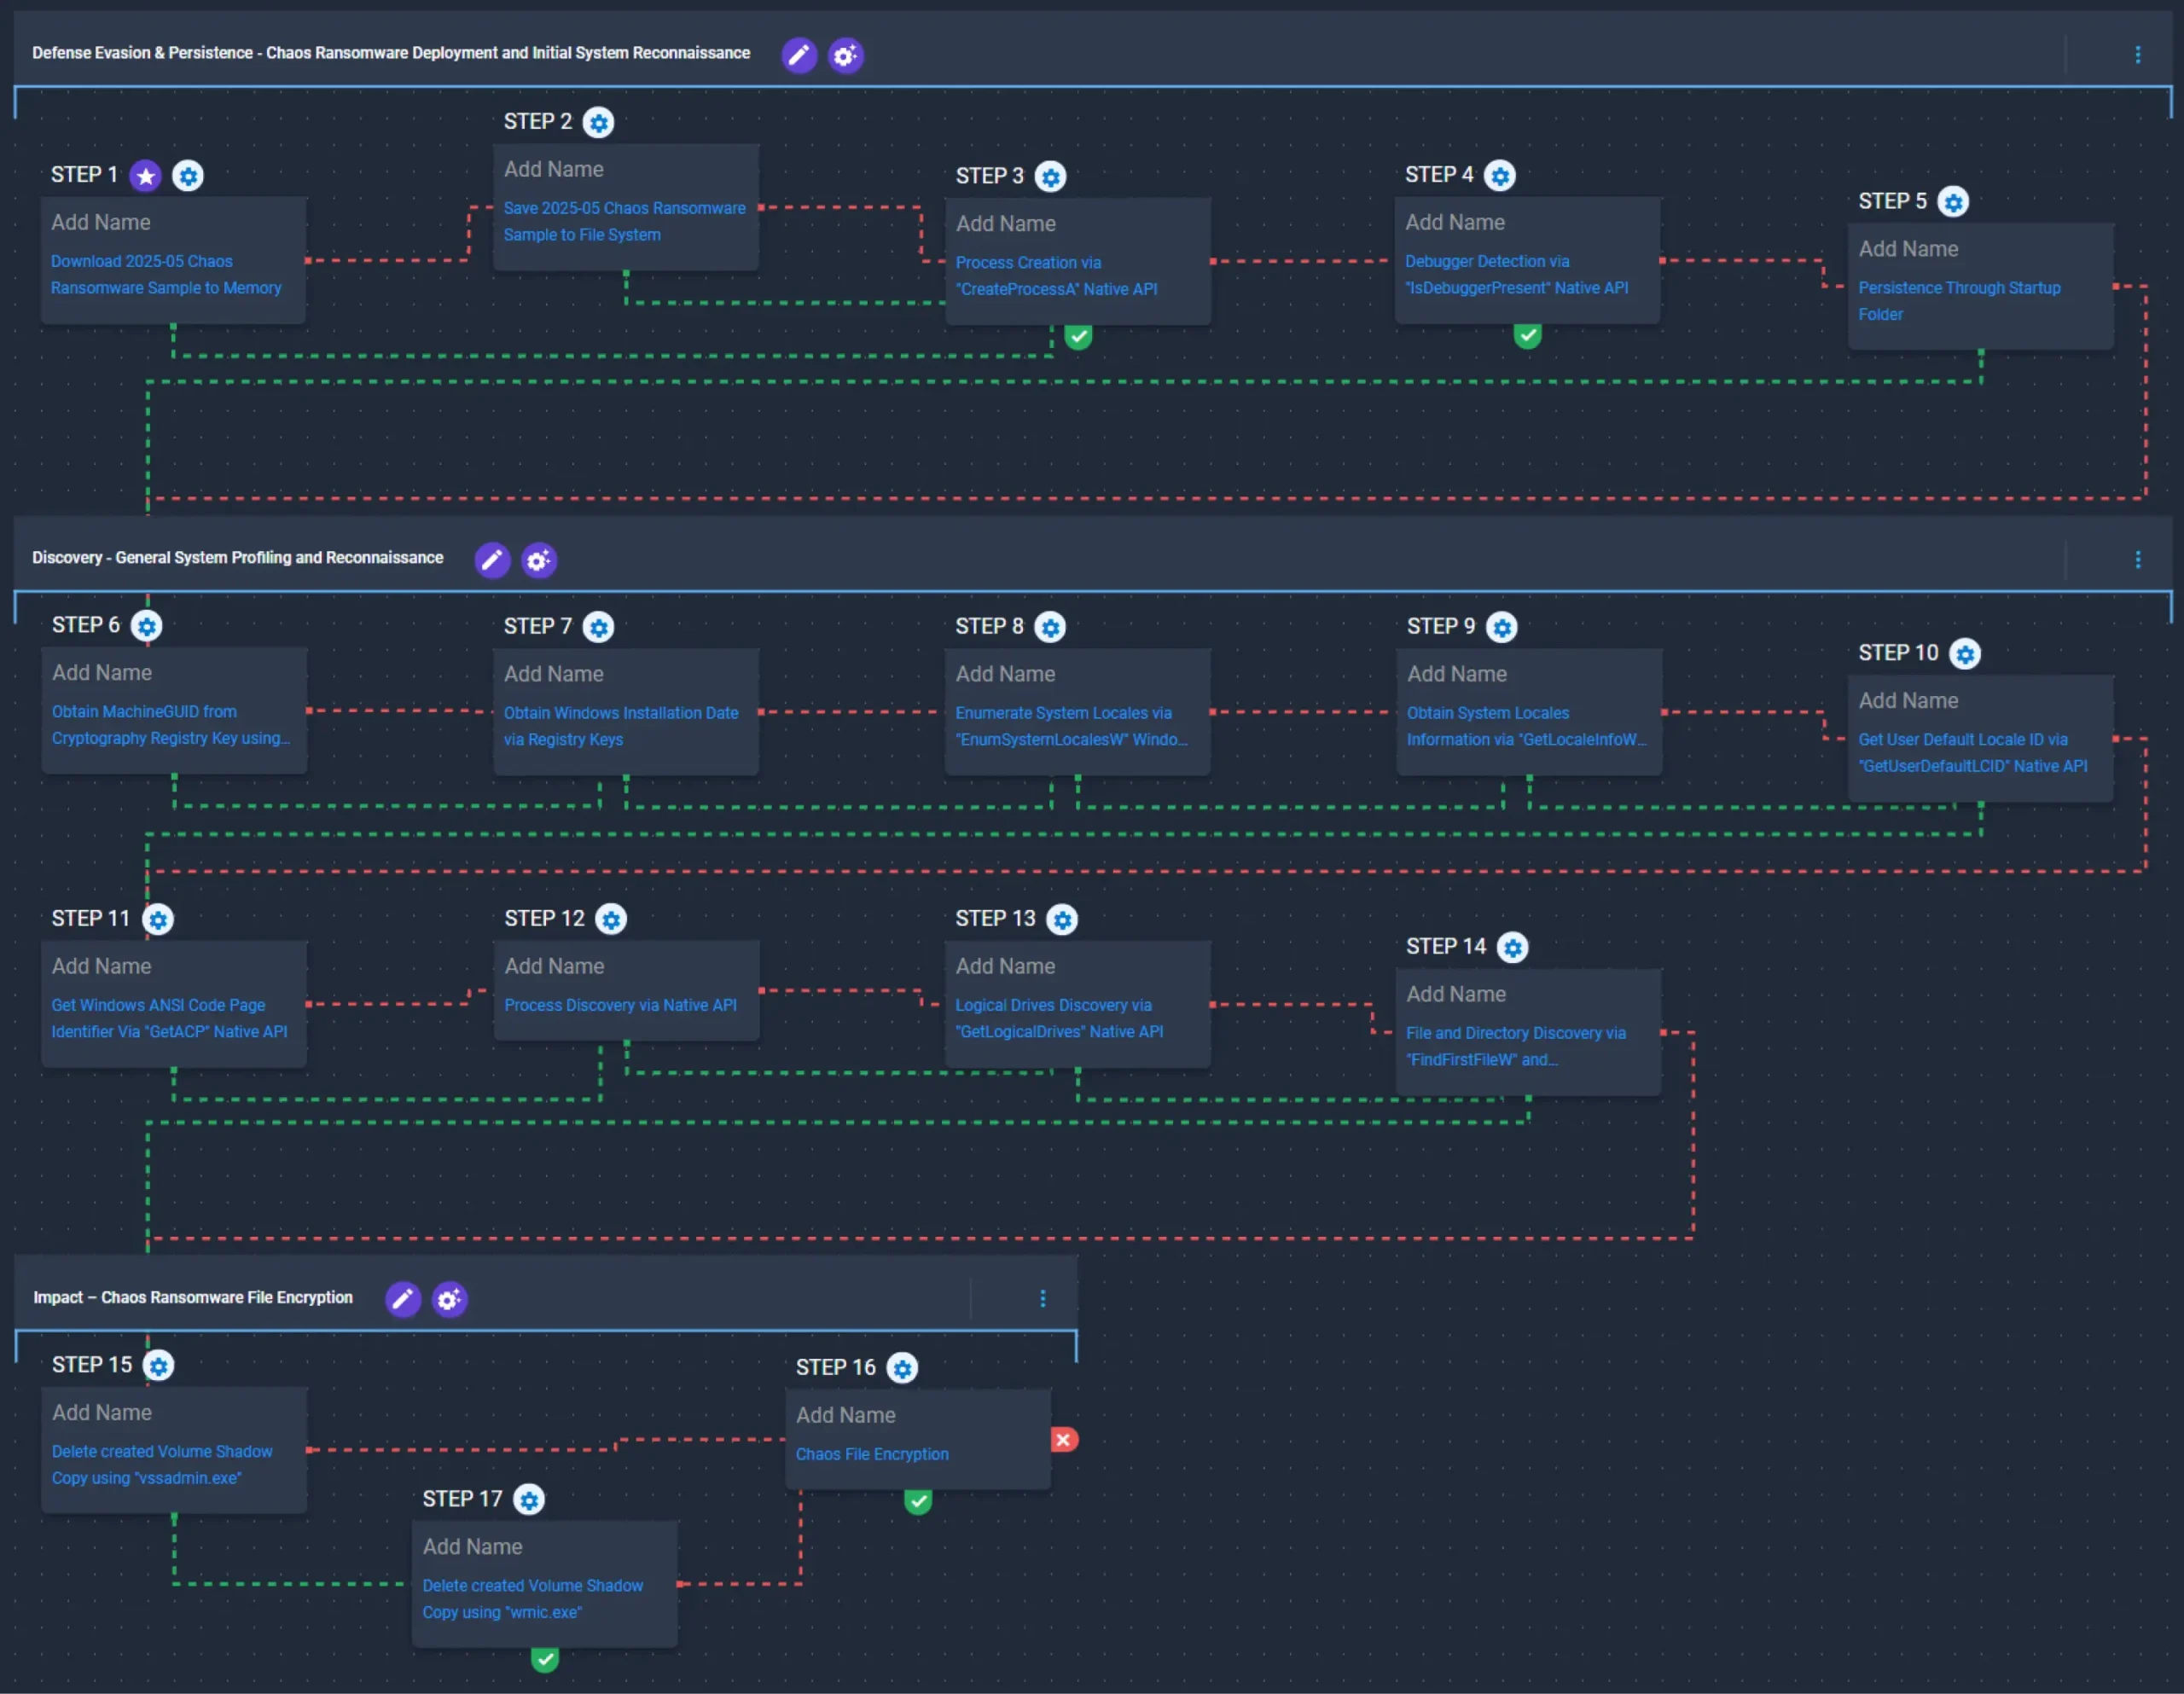Edit the Impact phase title with pencil

(403, 1300)
